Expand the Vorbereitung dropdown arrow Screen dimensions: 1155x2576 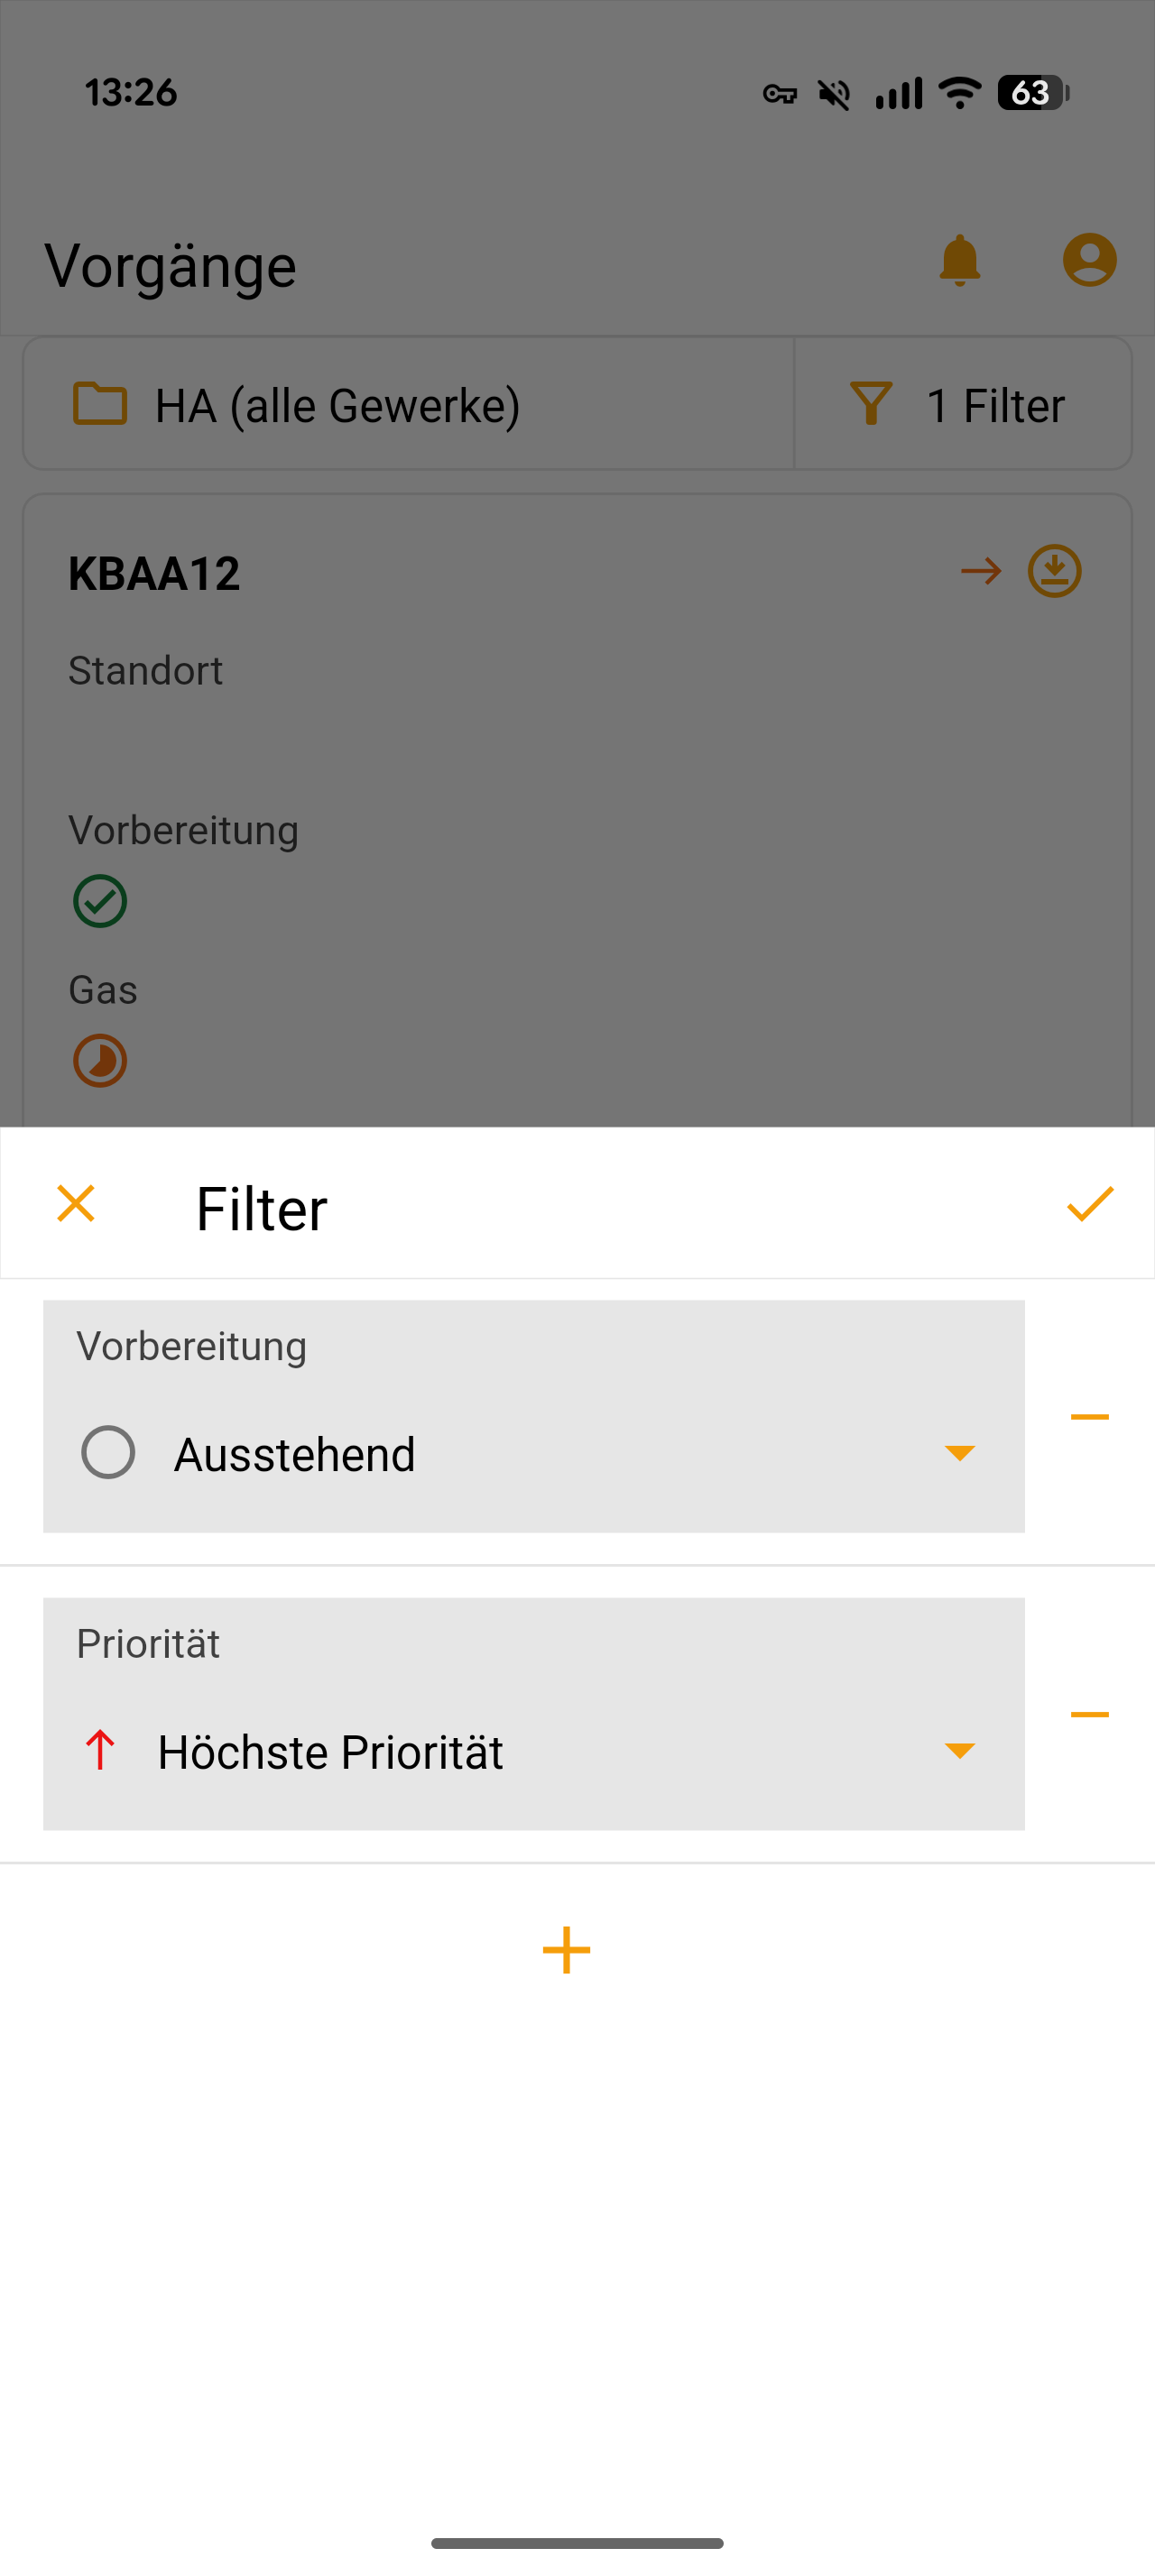[x=959, y=1453]
